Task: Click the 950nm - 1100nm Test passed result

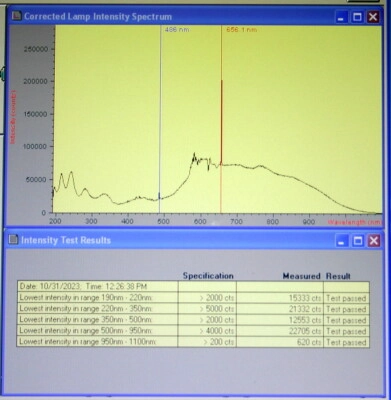Action: click(346, 342)
